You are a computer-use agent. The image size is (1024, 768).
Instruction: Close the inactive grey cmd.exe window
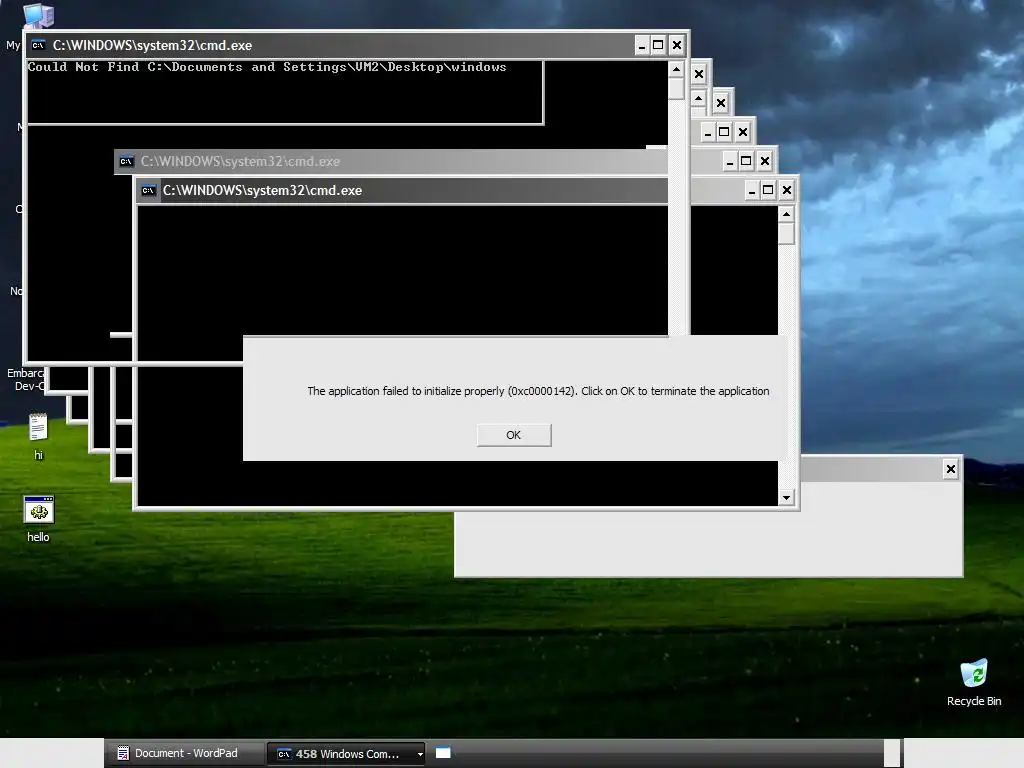point(765,161)
